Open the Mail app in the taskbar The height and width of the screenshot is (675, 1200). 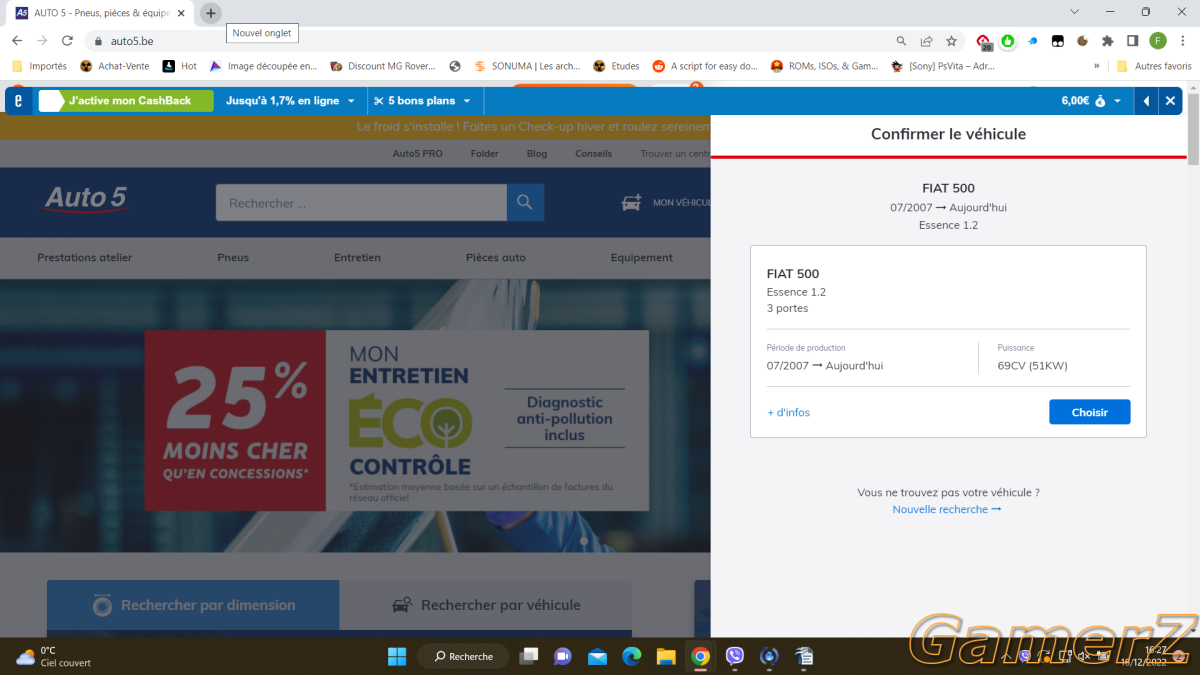click(597, 656)
